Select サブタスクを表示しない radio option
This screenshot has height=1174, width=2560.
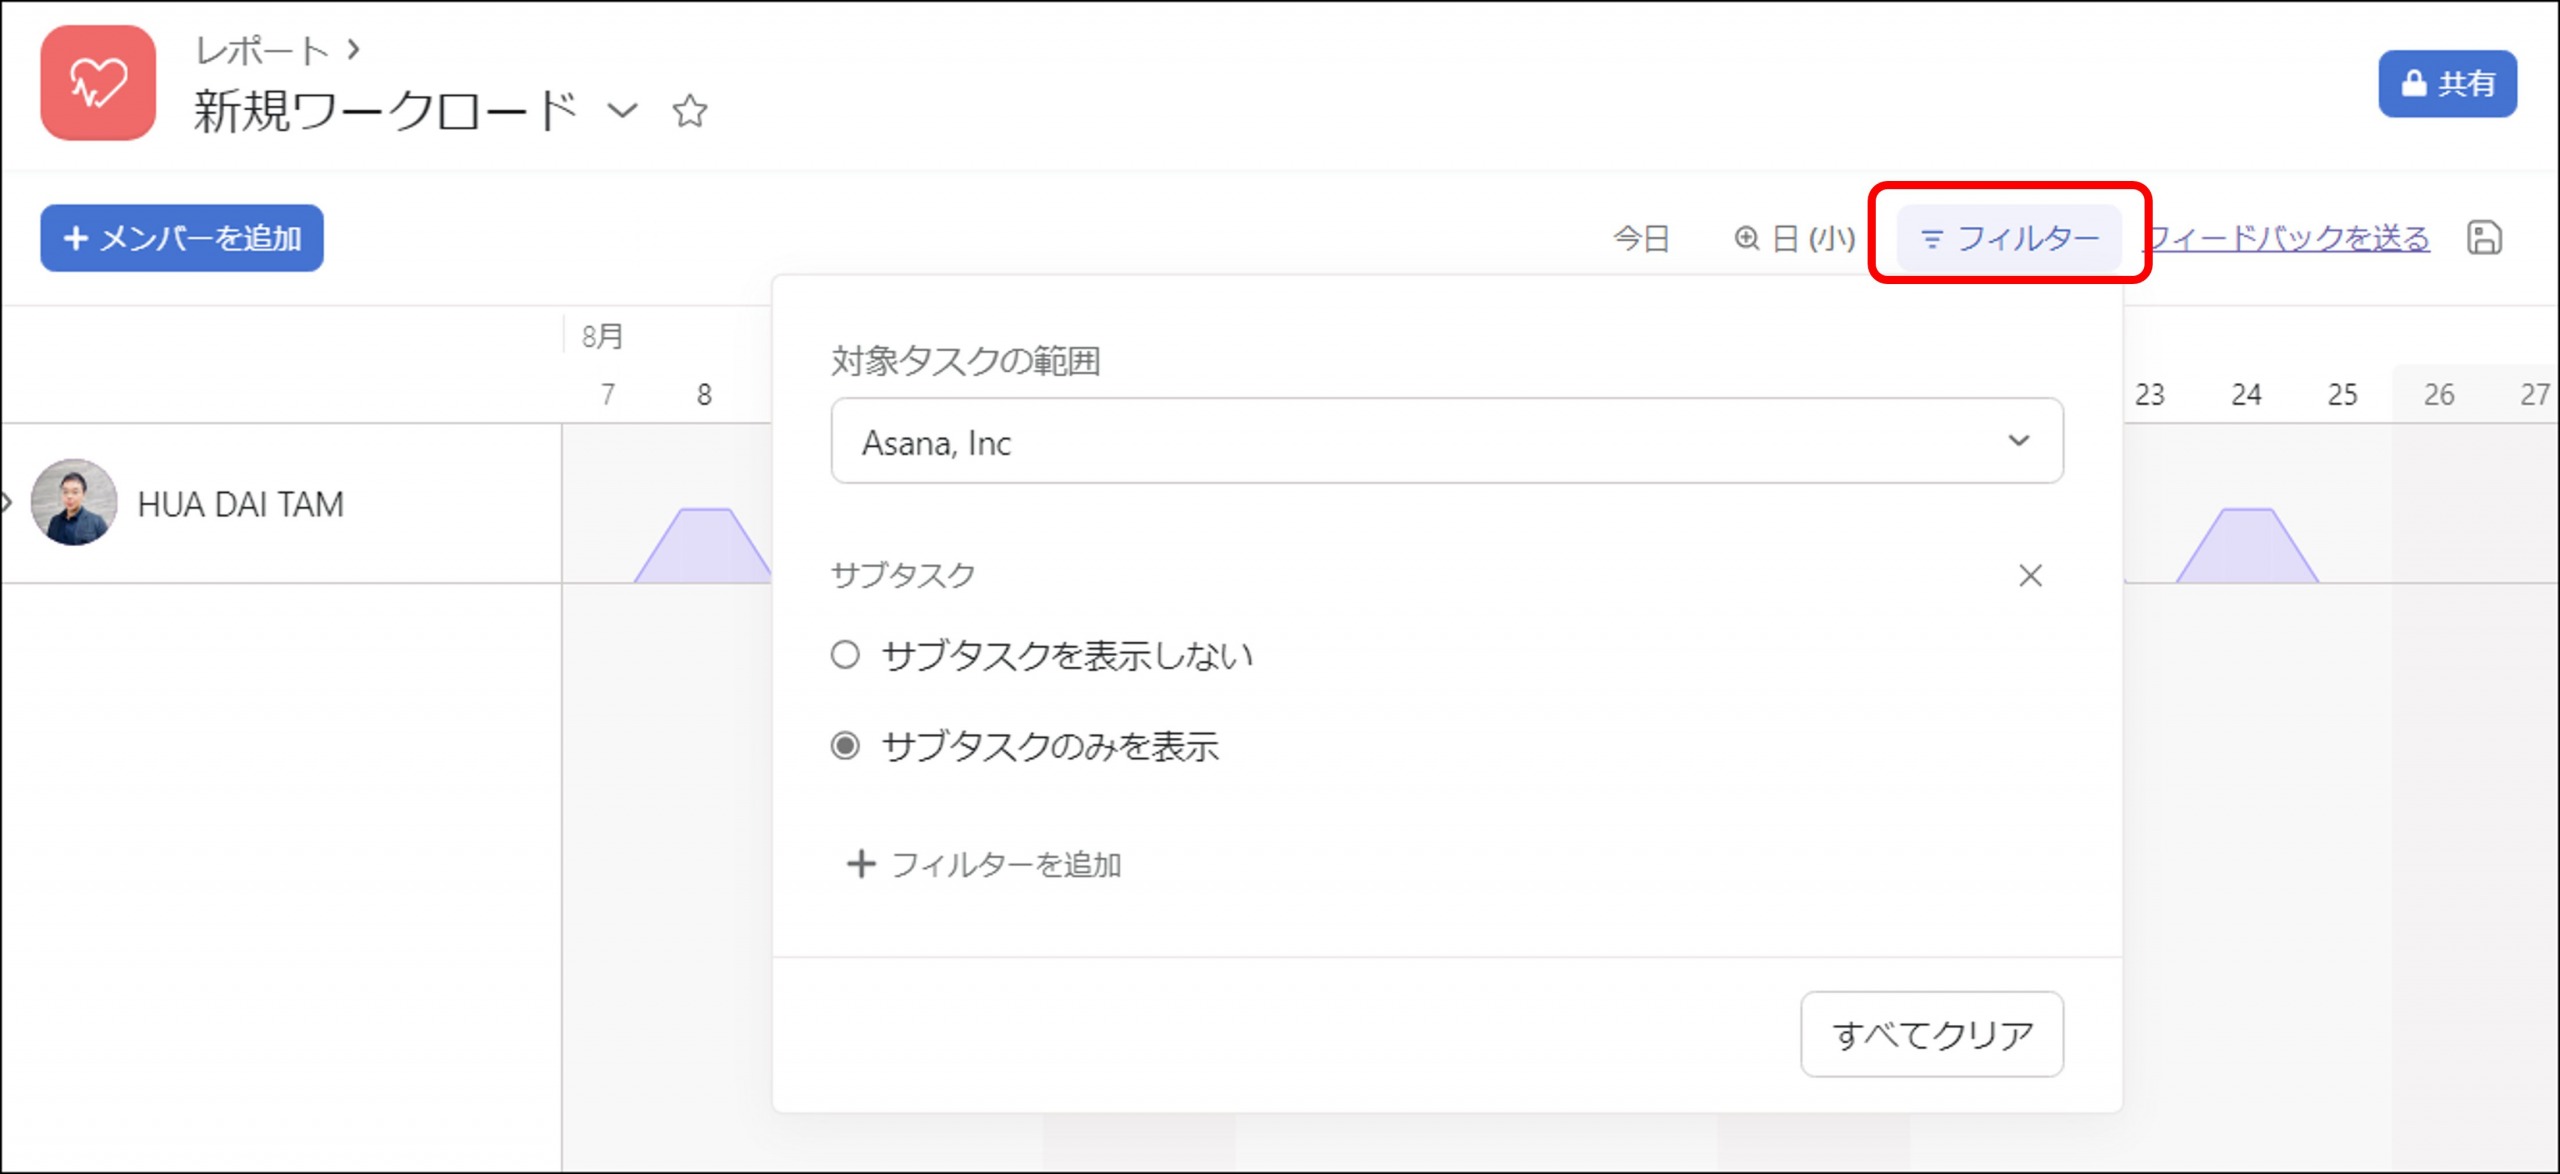point(846,655)
